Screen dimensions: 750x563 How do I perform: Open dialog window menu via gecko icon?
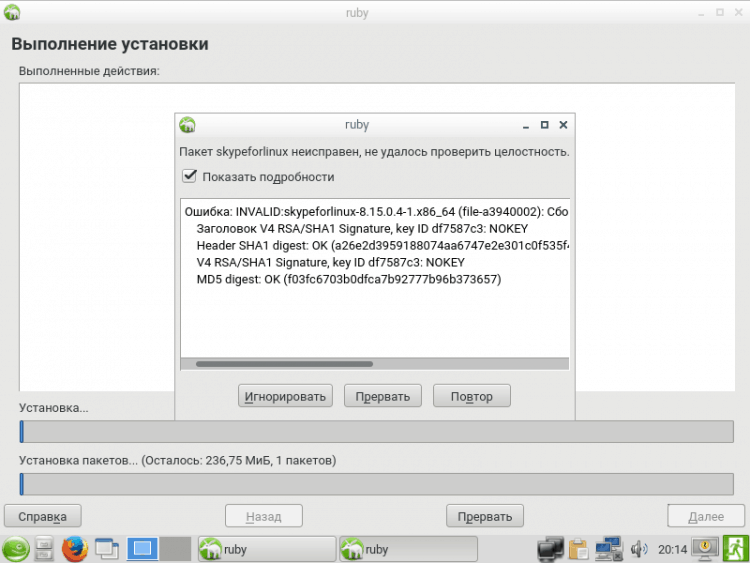point(187,125)
